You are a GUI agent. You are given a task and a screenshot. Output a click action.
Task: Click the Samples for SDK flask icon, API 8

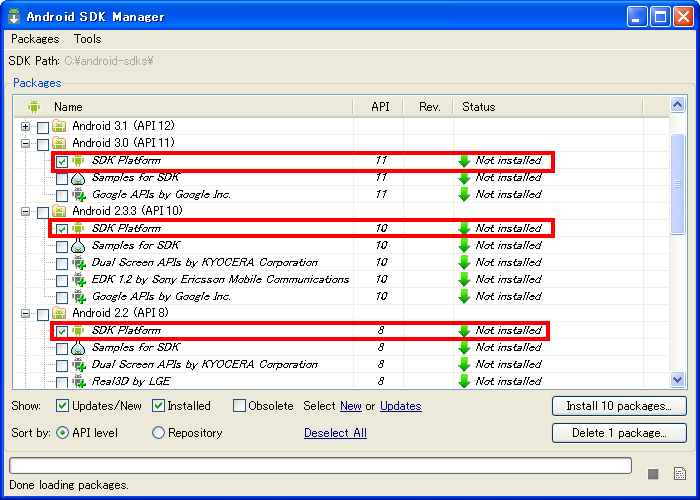[x=78, y=348]
